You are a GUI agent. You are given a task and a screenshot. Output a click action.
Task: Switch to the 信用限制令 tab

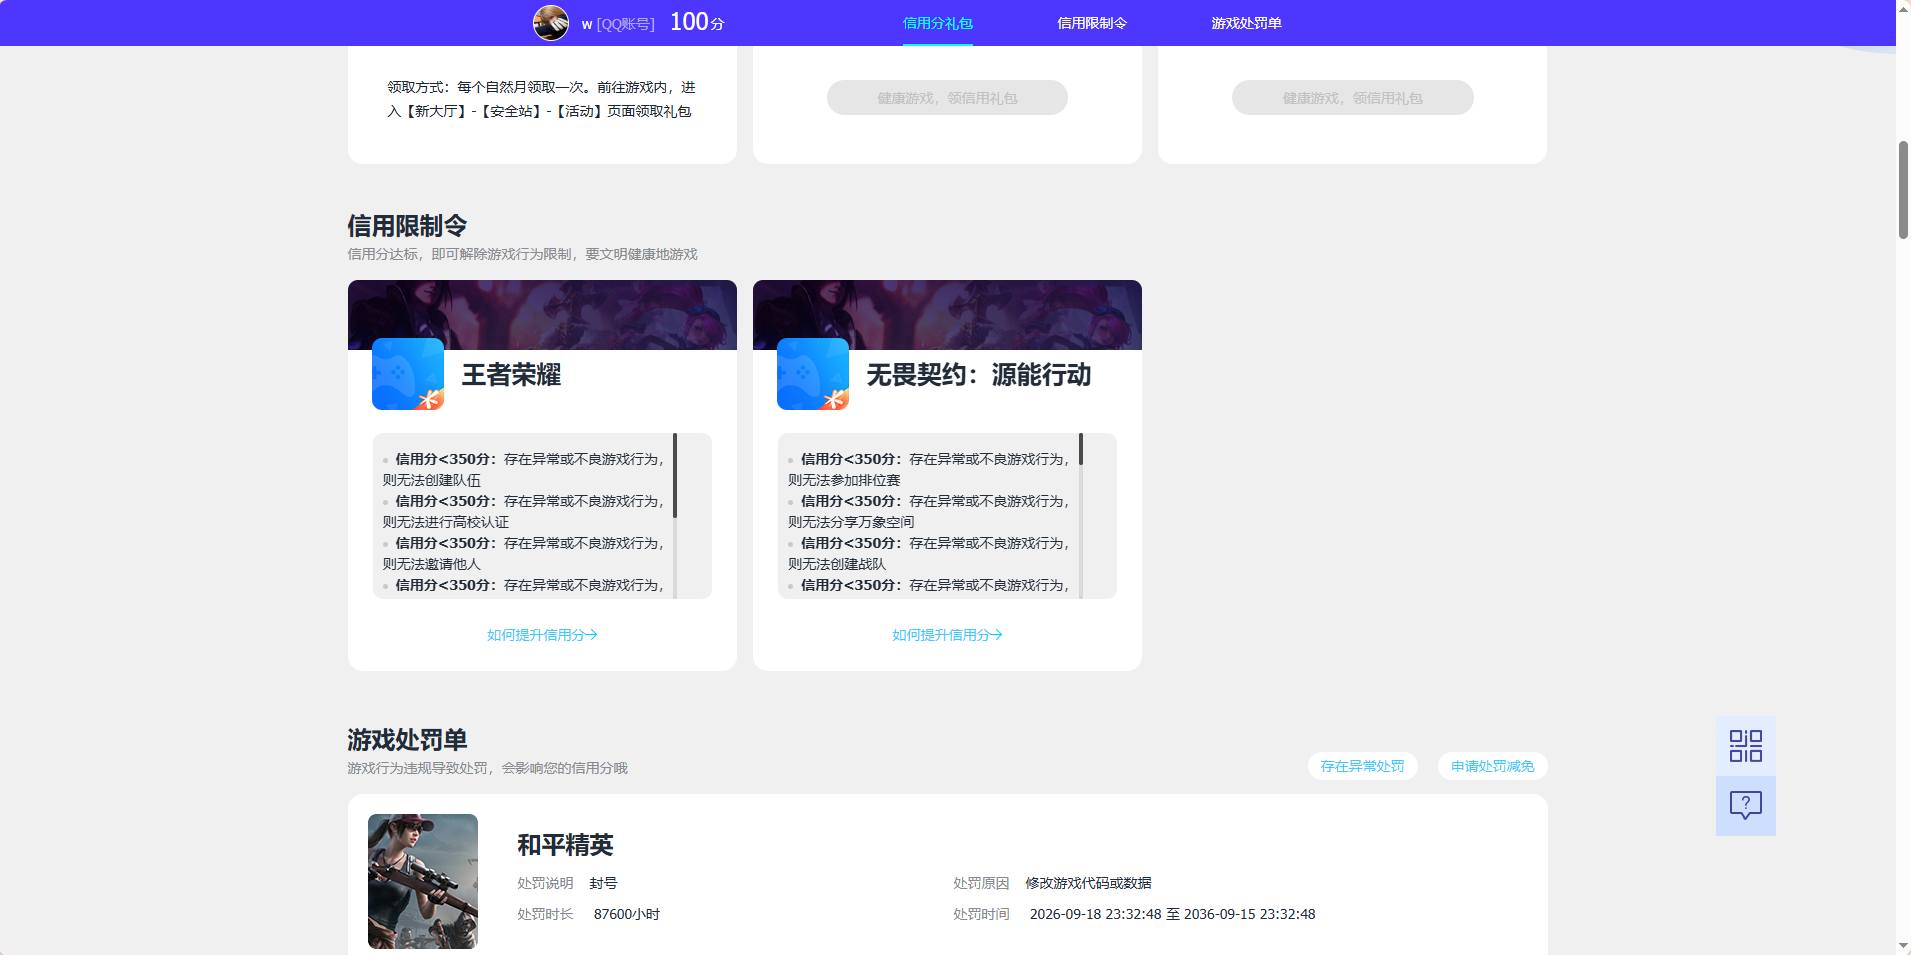pyautogui.click(x=1092, y=23)
